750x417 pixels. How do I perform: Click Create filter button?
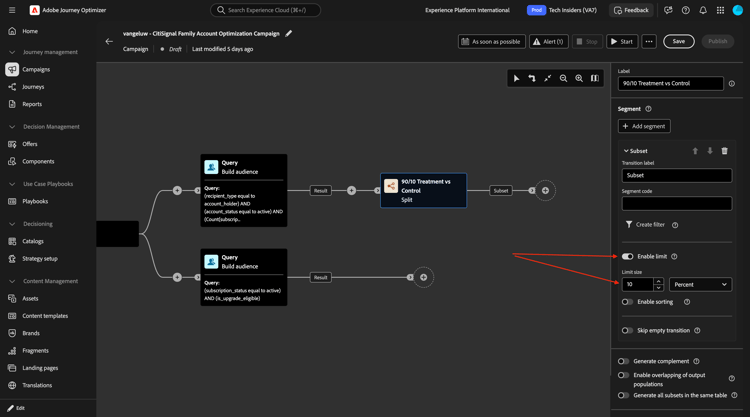coord(645,225)
